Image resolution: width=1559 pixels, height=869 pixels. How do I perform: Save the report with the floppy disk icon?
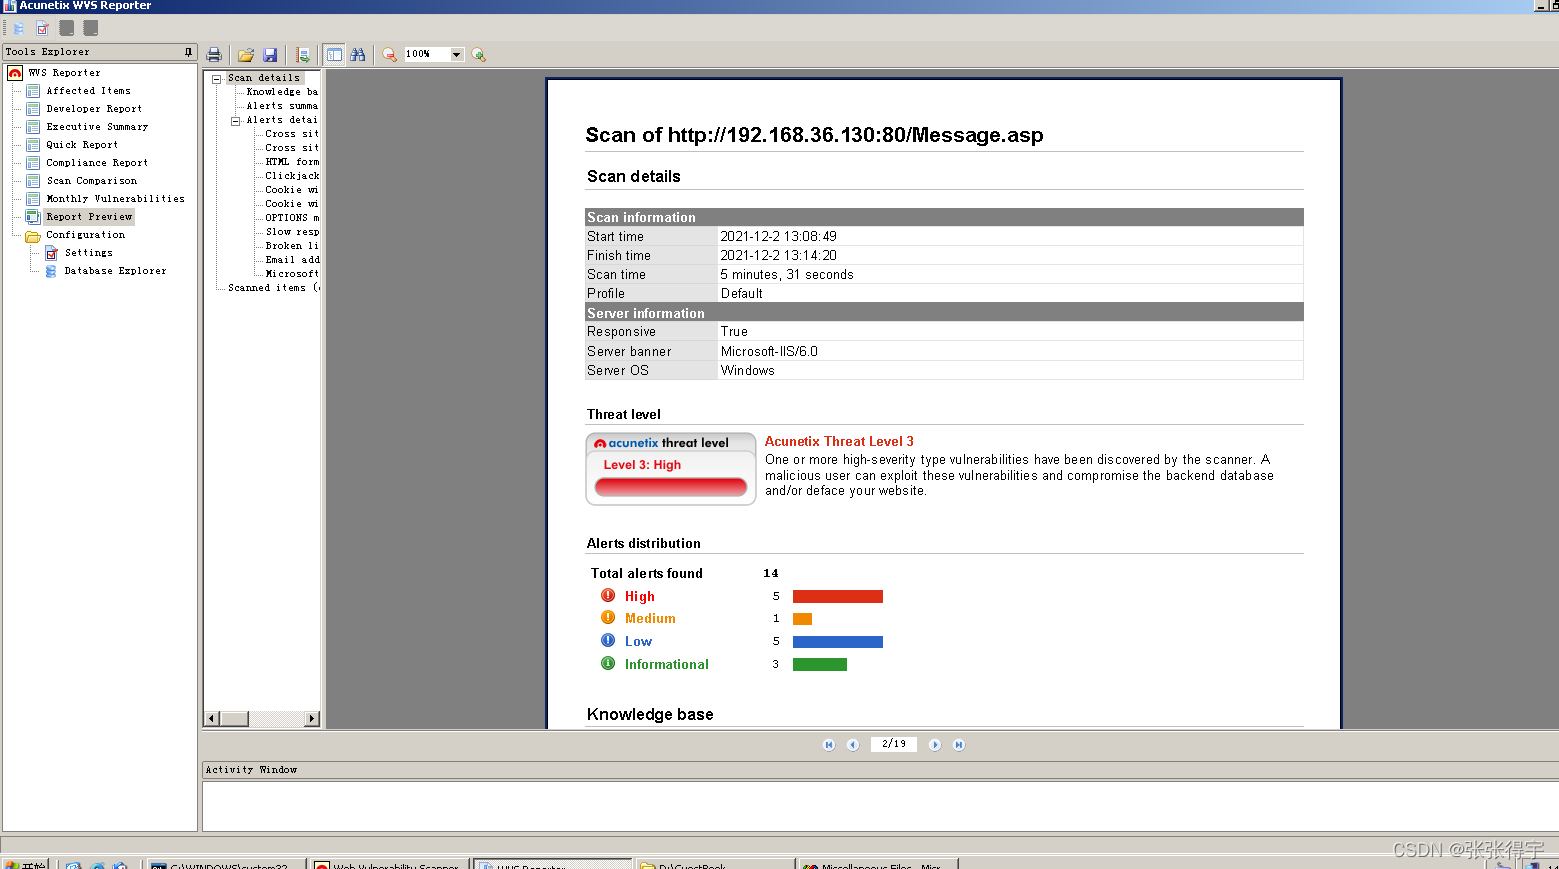[x=270, y=55]
